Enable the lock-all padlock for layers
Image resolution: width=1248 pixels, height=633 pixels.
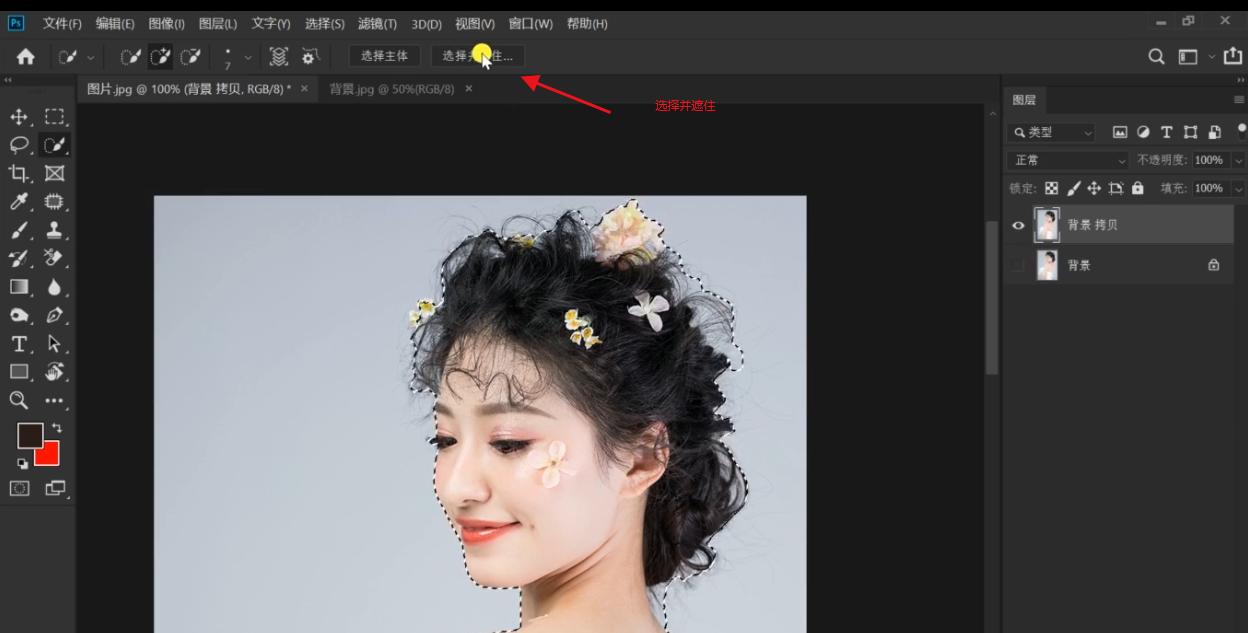tap(1138, 188)
